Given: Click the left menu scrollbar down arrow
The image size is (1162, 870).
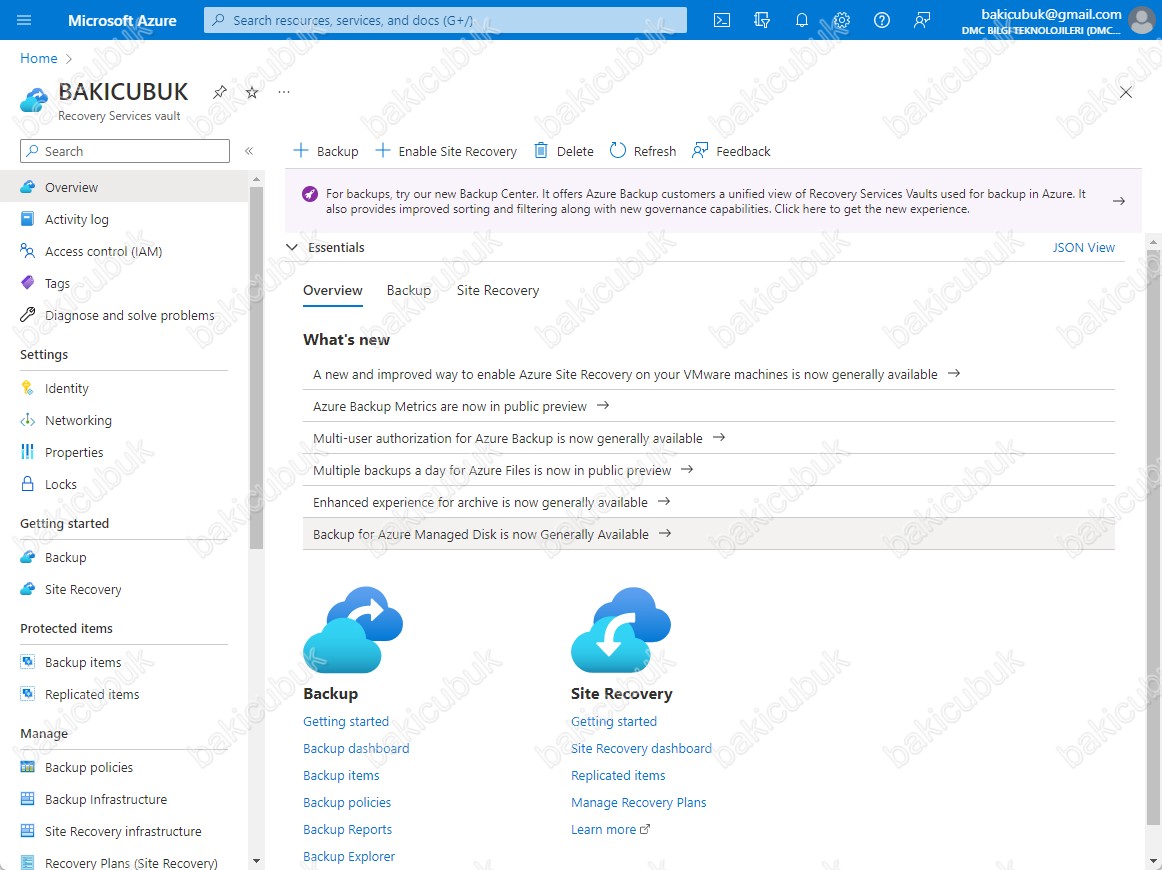Looking at the screenshot, I should point(256,861).
